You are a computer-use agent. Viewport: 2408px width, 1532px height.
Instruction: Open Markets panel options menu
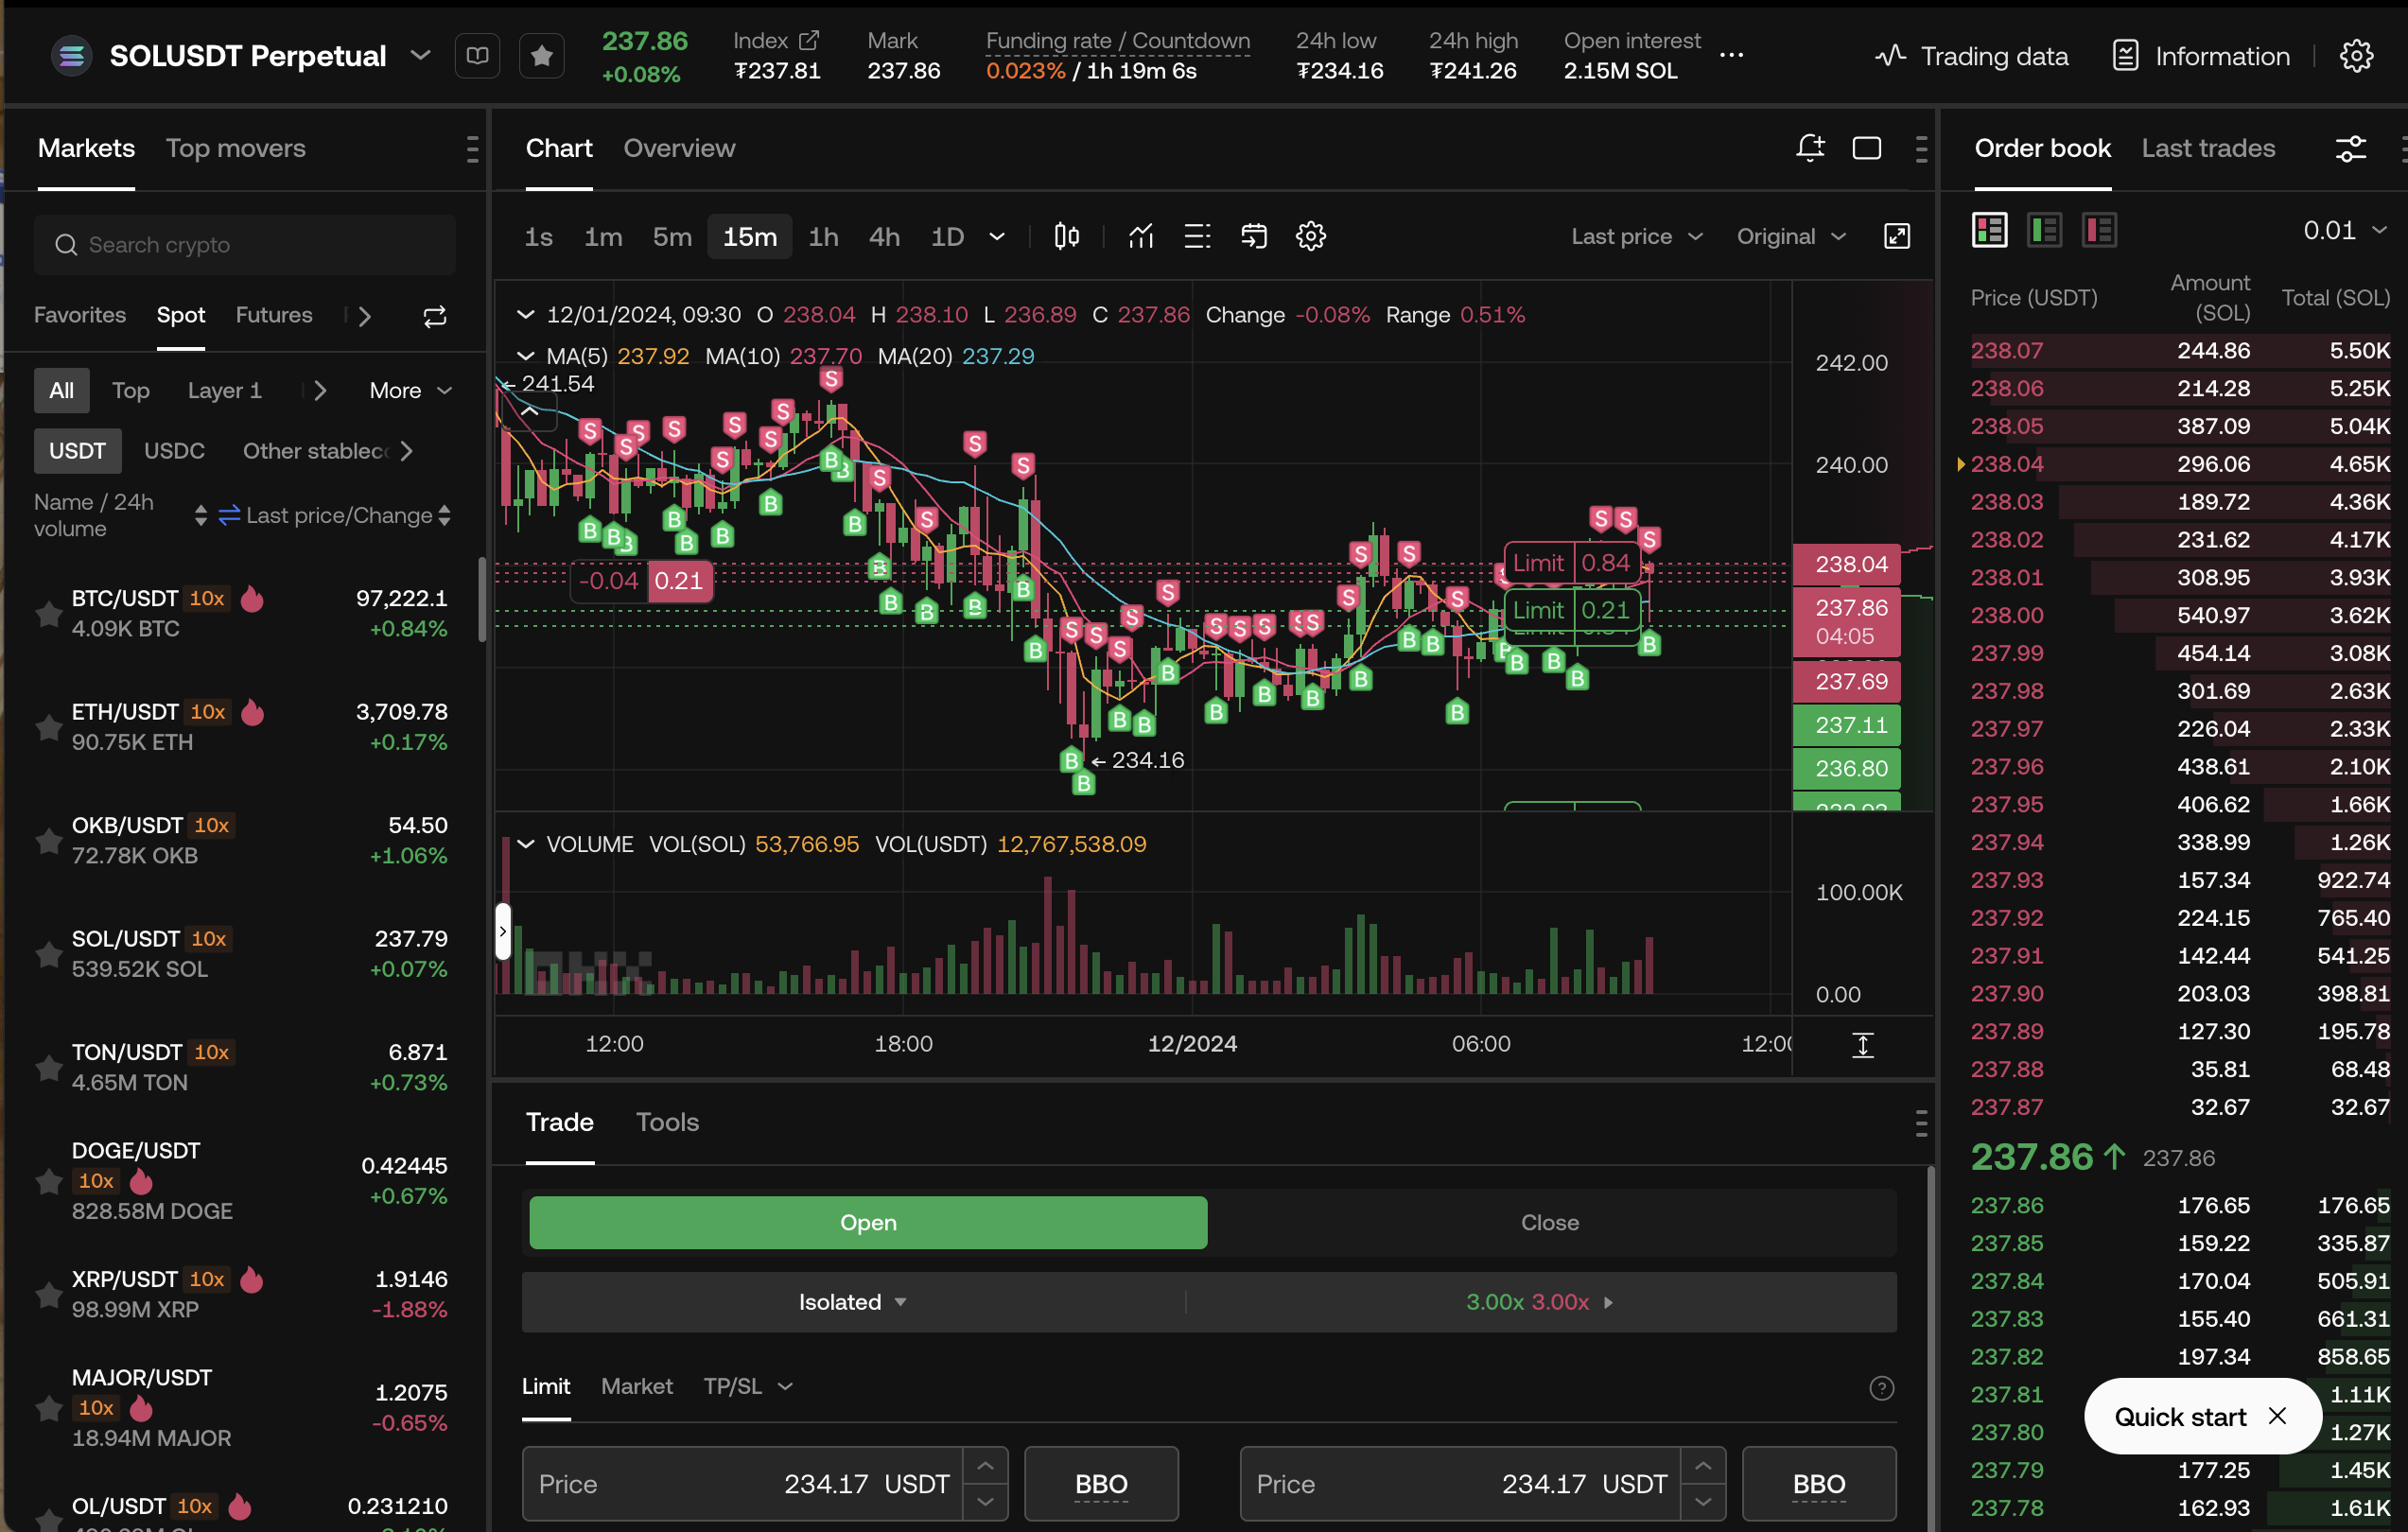[x=472, y=149]
